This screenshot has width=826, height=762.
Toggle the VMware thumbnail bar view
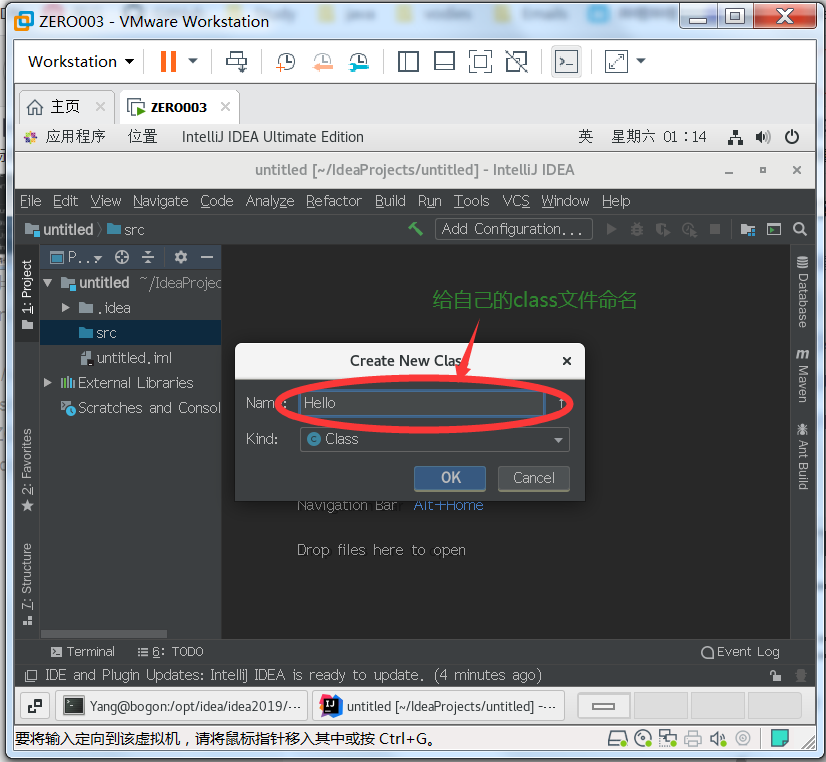tap(444, 61)
